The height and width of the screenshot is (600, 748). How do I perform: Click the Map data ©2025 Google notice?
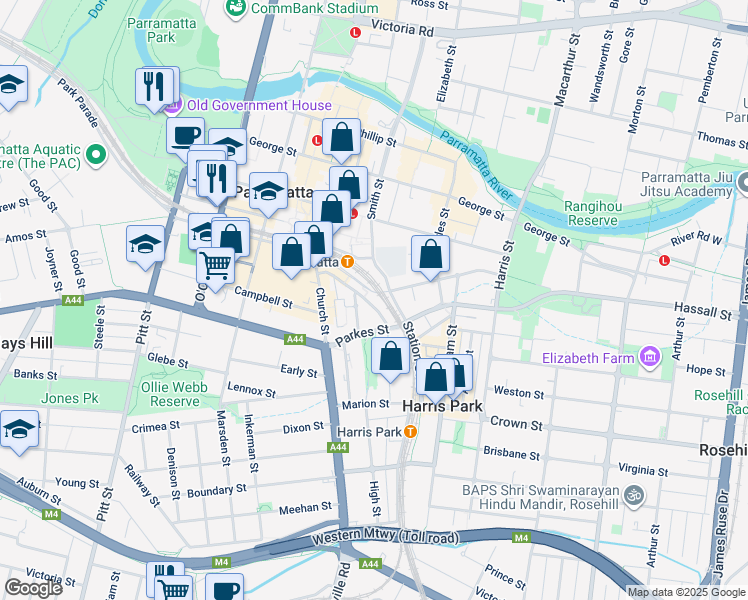[686, 593]
